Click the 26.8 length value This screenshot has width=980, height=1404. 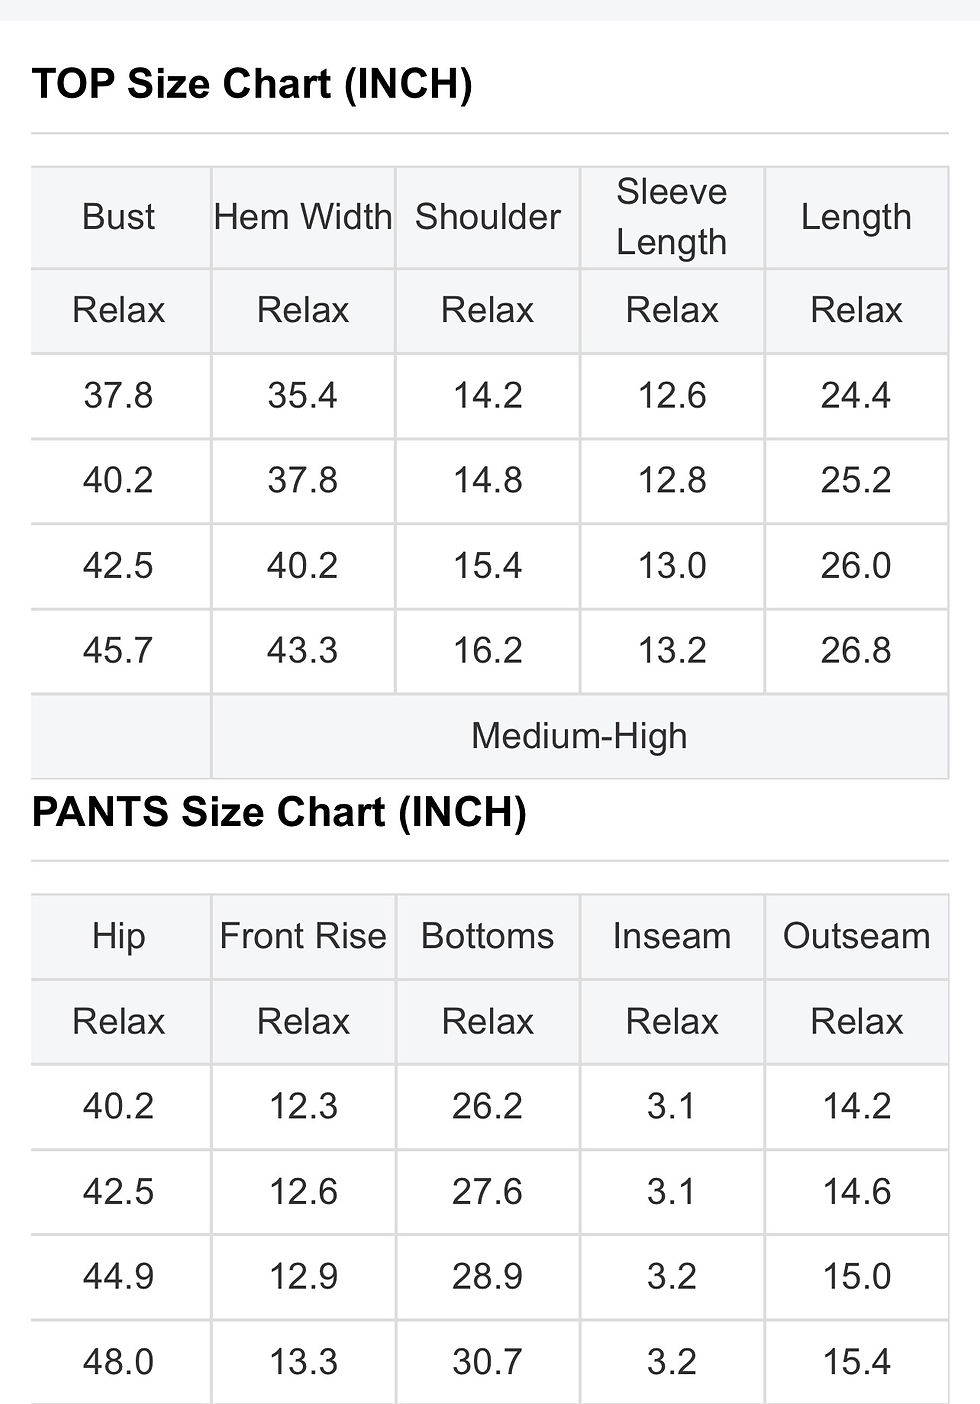coord(856,651)
